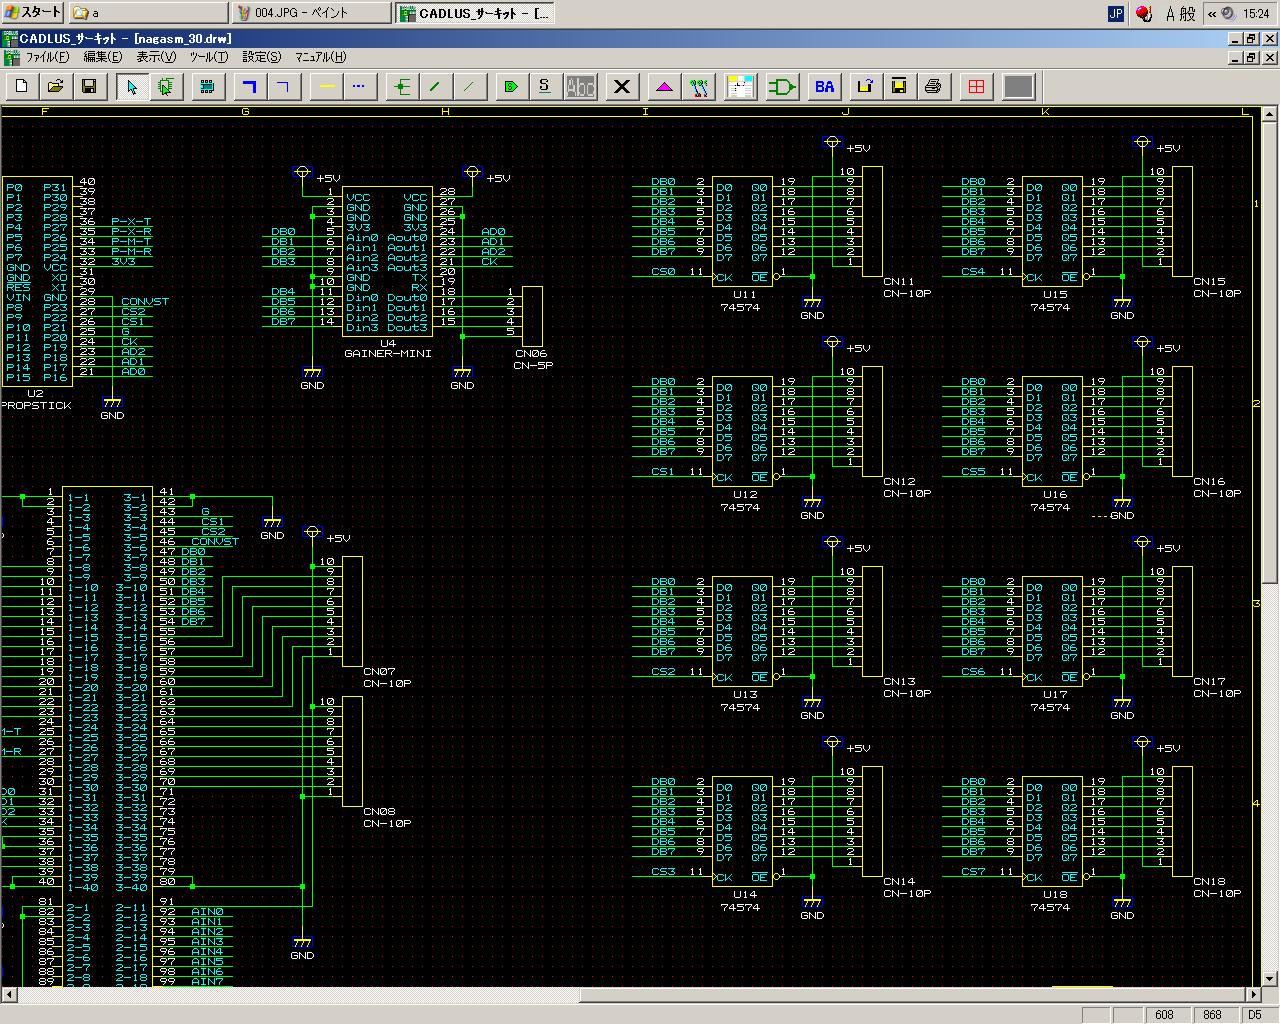Viewport: 1280px width, 1024px height.
Task: Toggle the thick blue wire drawing mode
Action: 250,87
